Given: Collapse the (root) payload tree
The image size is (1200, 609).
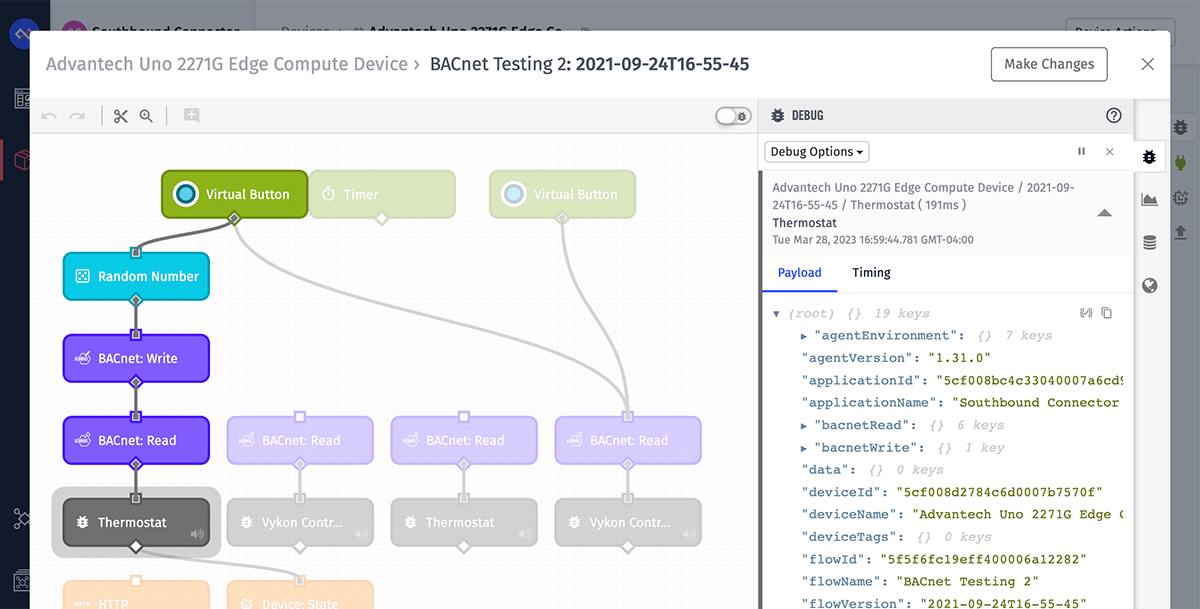Looking at the screenshot, I should coord(776,314).
